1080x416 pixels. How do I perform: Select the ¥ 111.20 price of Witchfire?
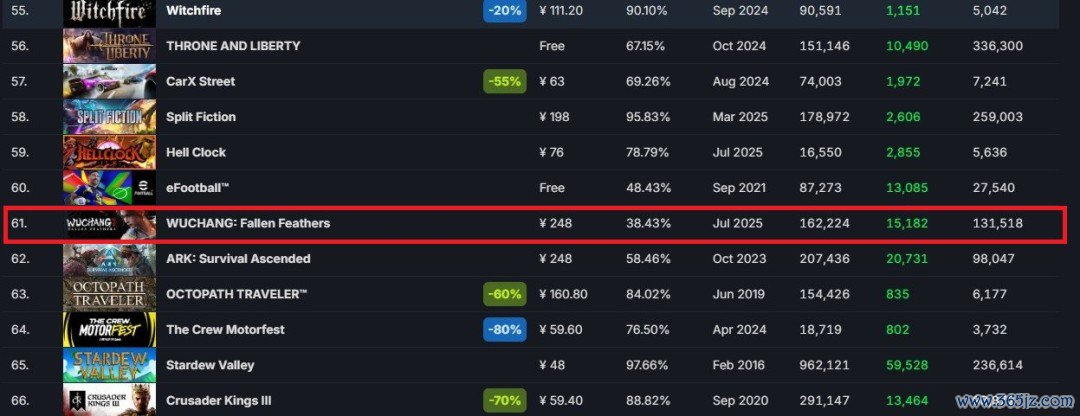563,10
